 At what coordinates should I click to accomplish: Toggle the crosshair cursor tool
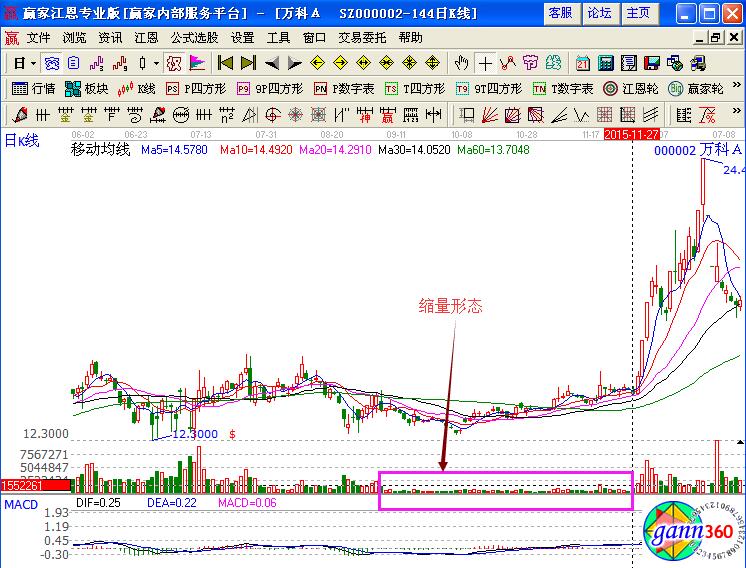pyautogui.click(x=486, y=63)
